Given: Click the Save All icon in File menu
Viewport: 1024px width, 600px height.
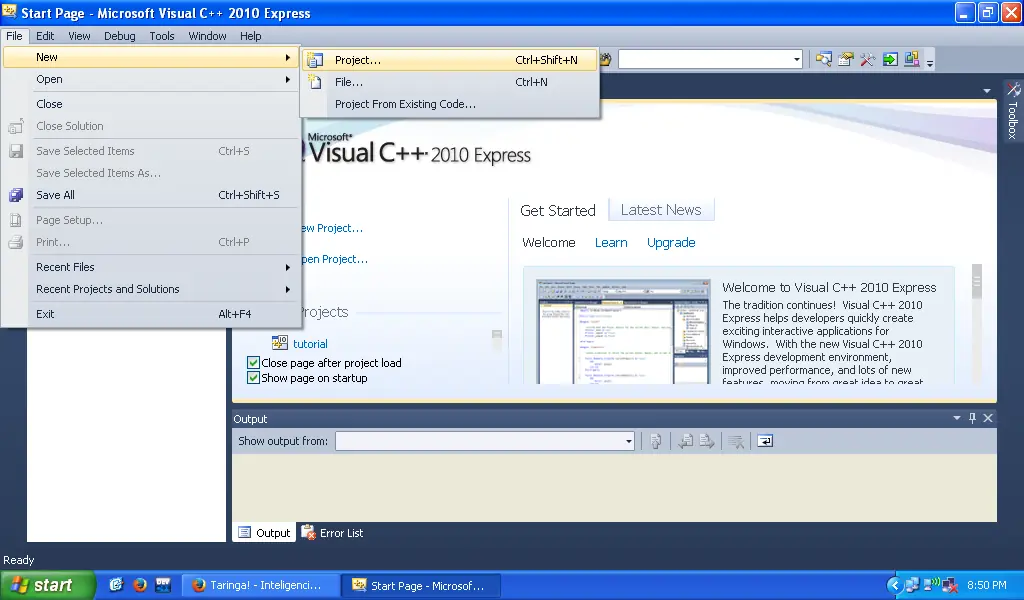Looking at the screenshot, I should click(x=16, y=195).
